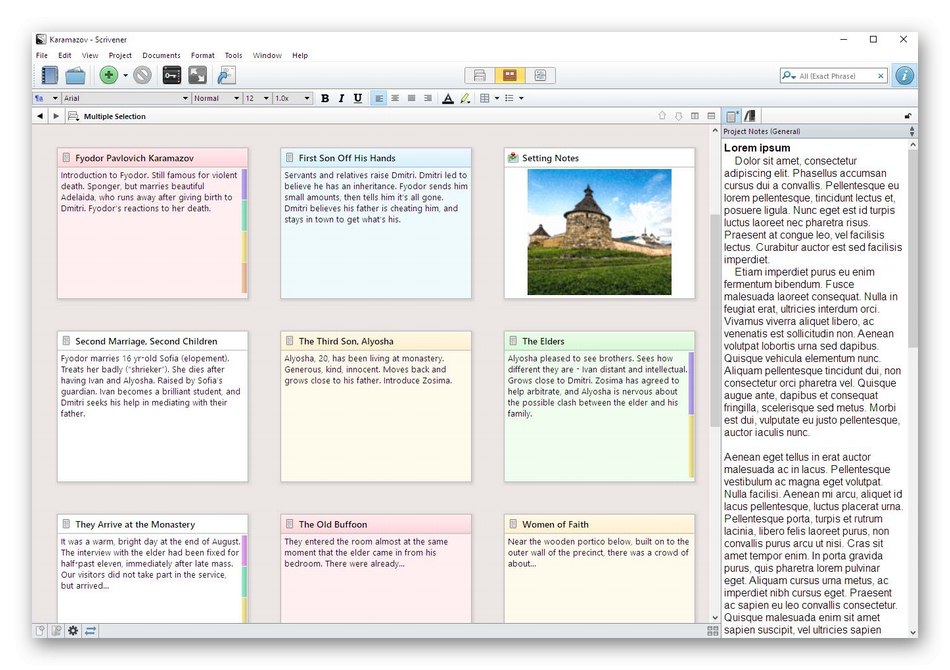
Task: Click the blue sync arrows footer icon
Action: coord(90,631)
